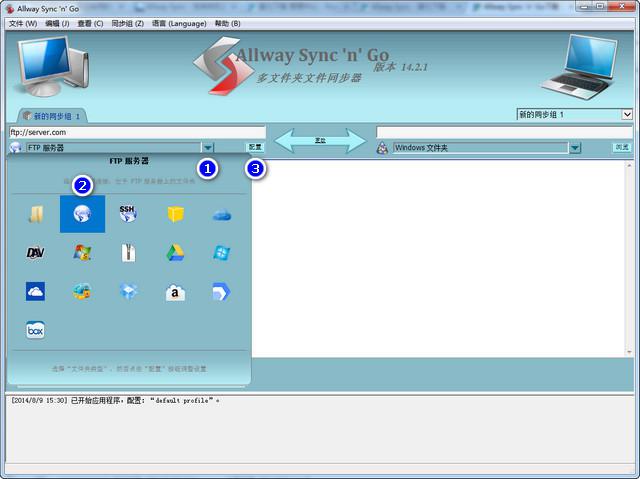
Task: Select the FTP server globe icon
Action: [x=82, y=214]
